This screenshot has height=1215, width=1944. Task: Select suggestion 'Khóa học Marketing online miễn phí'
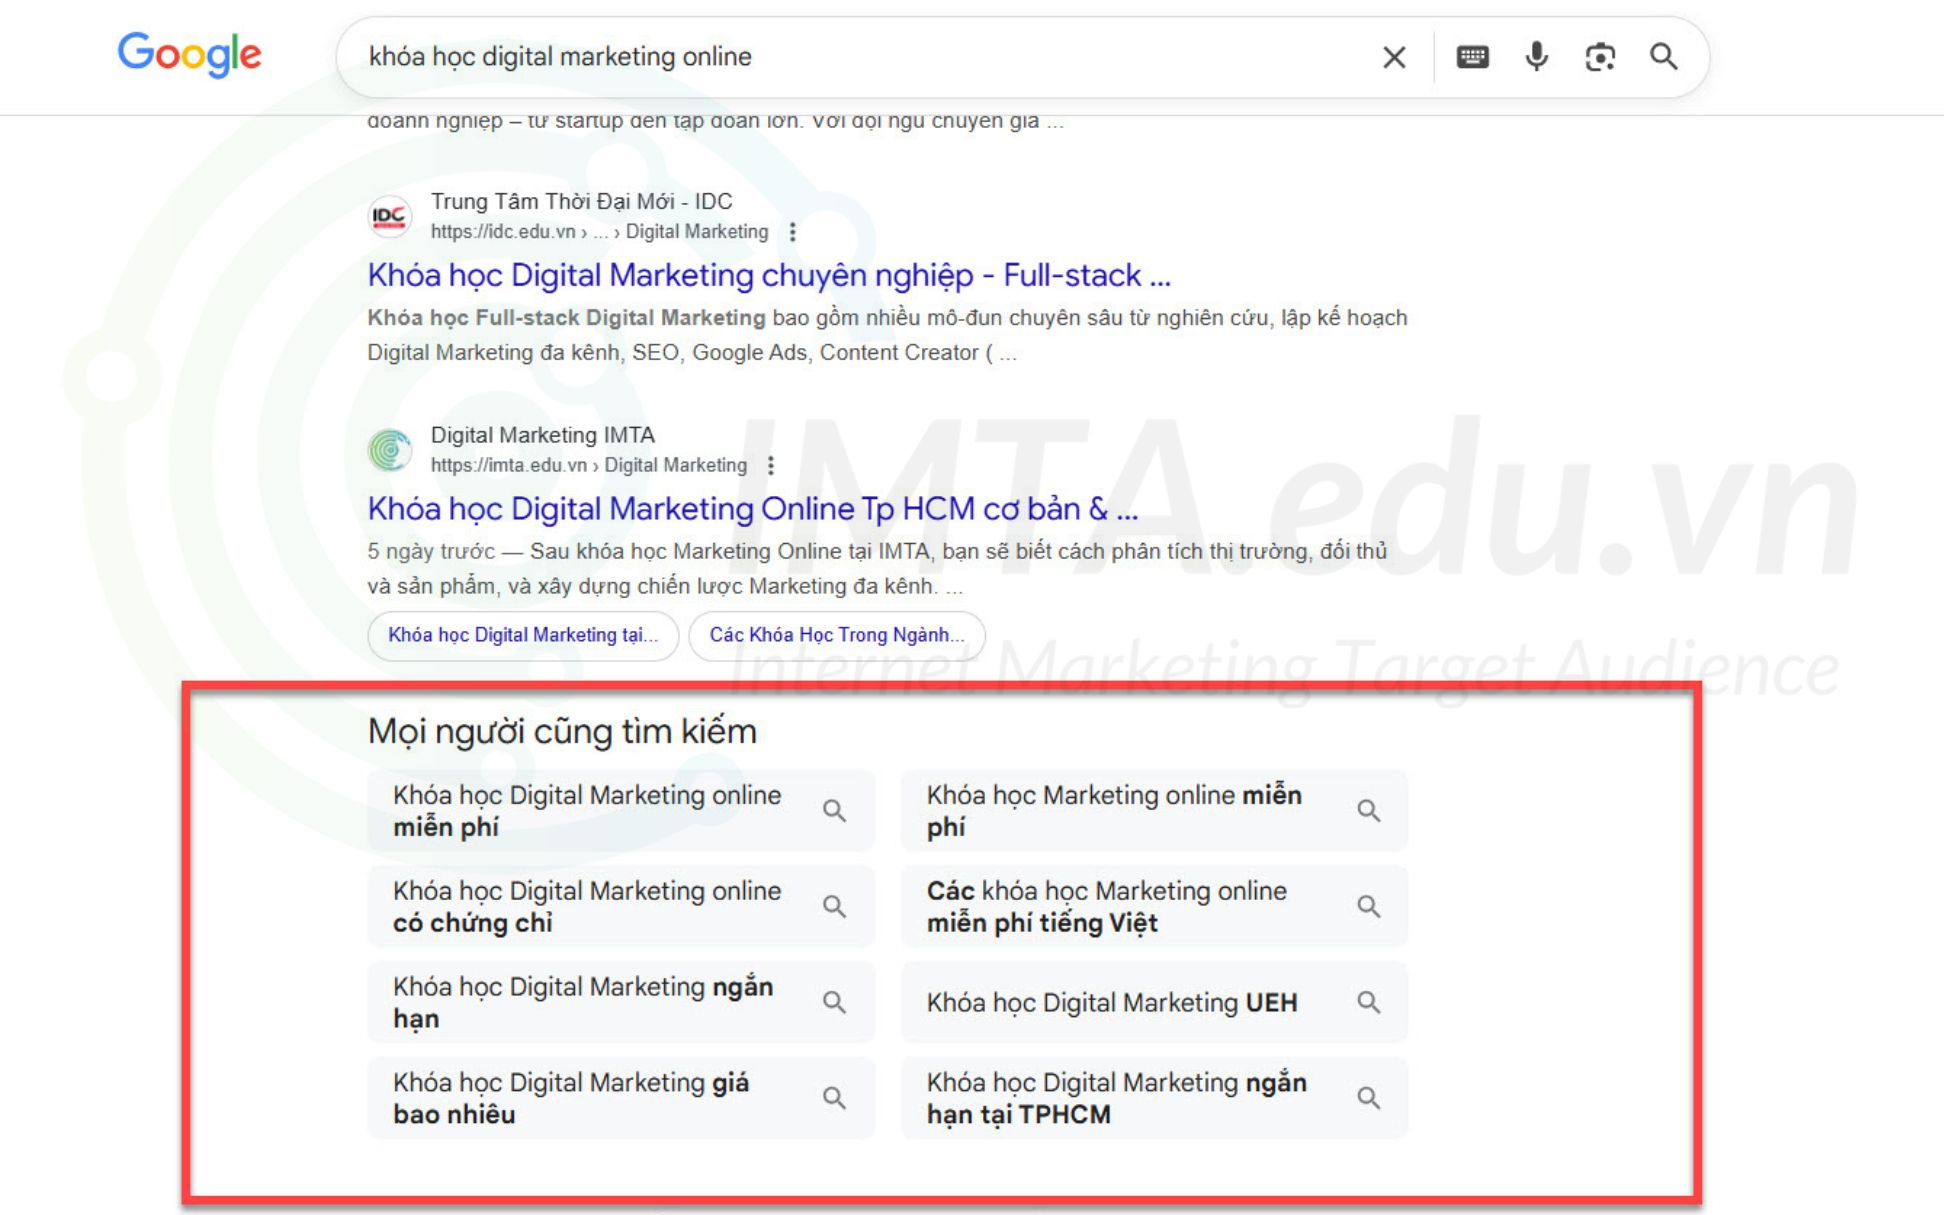coord(1154,811)
